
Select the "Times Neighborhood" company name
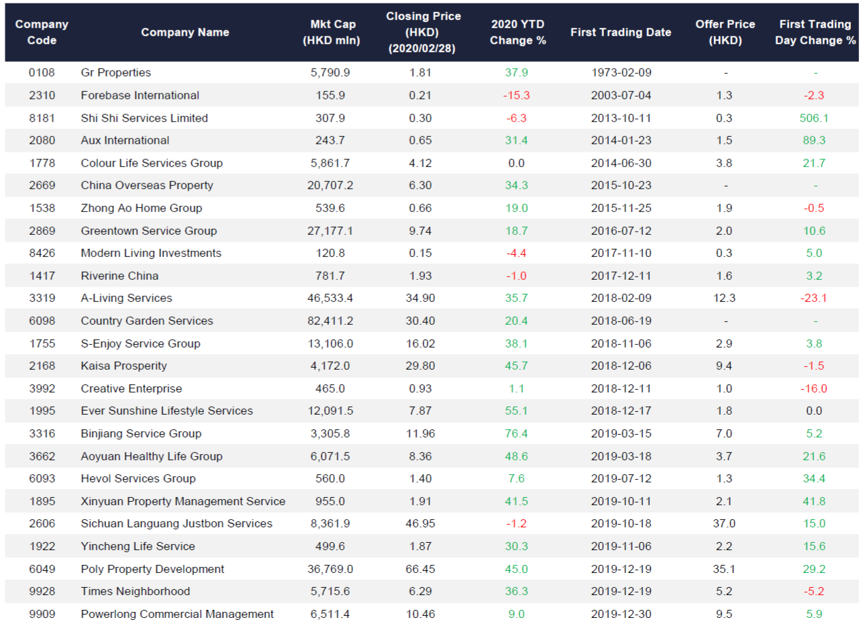point(135,591)
